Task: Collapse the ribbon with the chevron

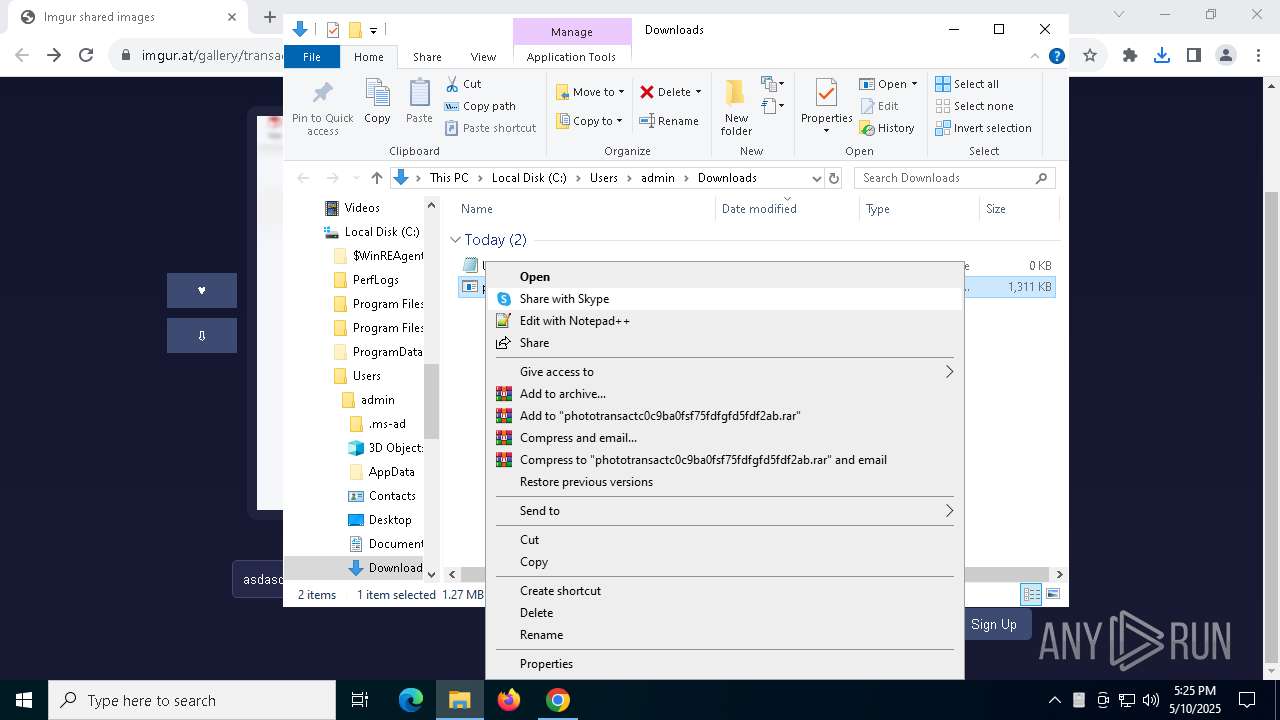Action: [x=1036, y=57]
